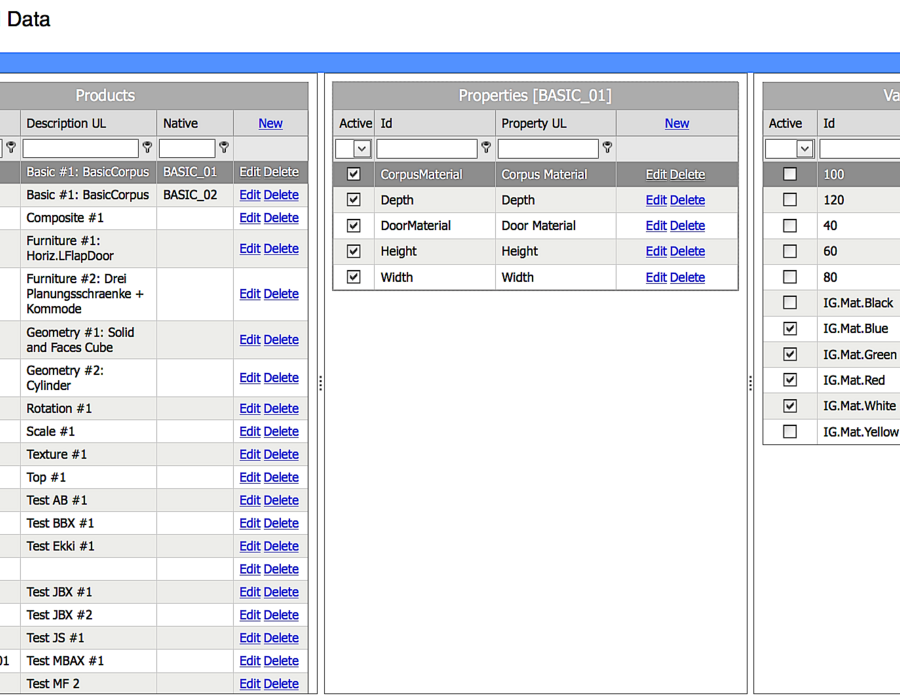
Task: Delete the Test MF 2 product
Action: coord(281,684)
